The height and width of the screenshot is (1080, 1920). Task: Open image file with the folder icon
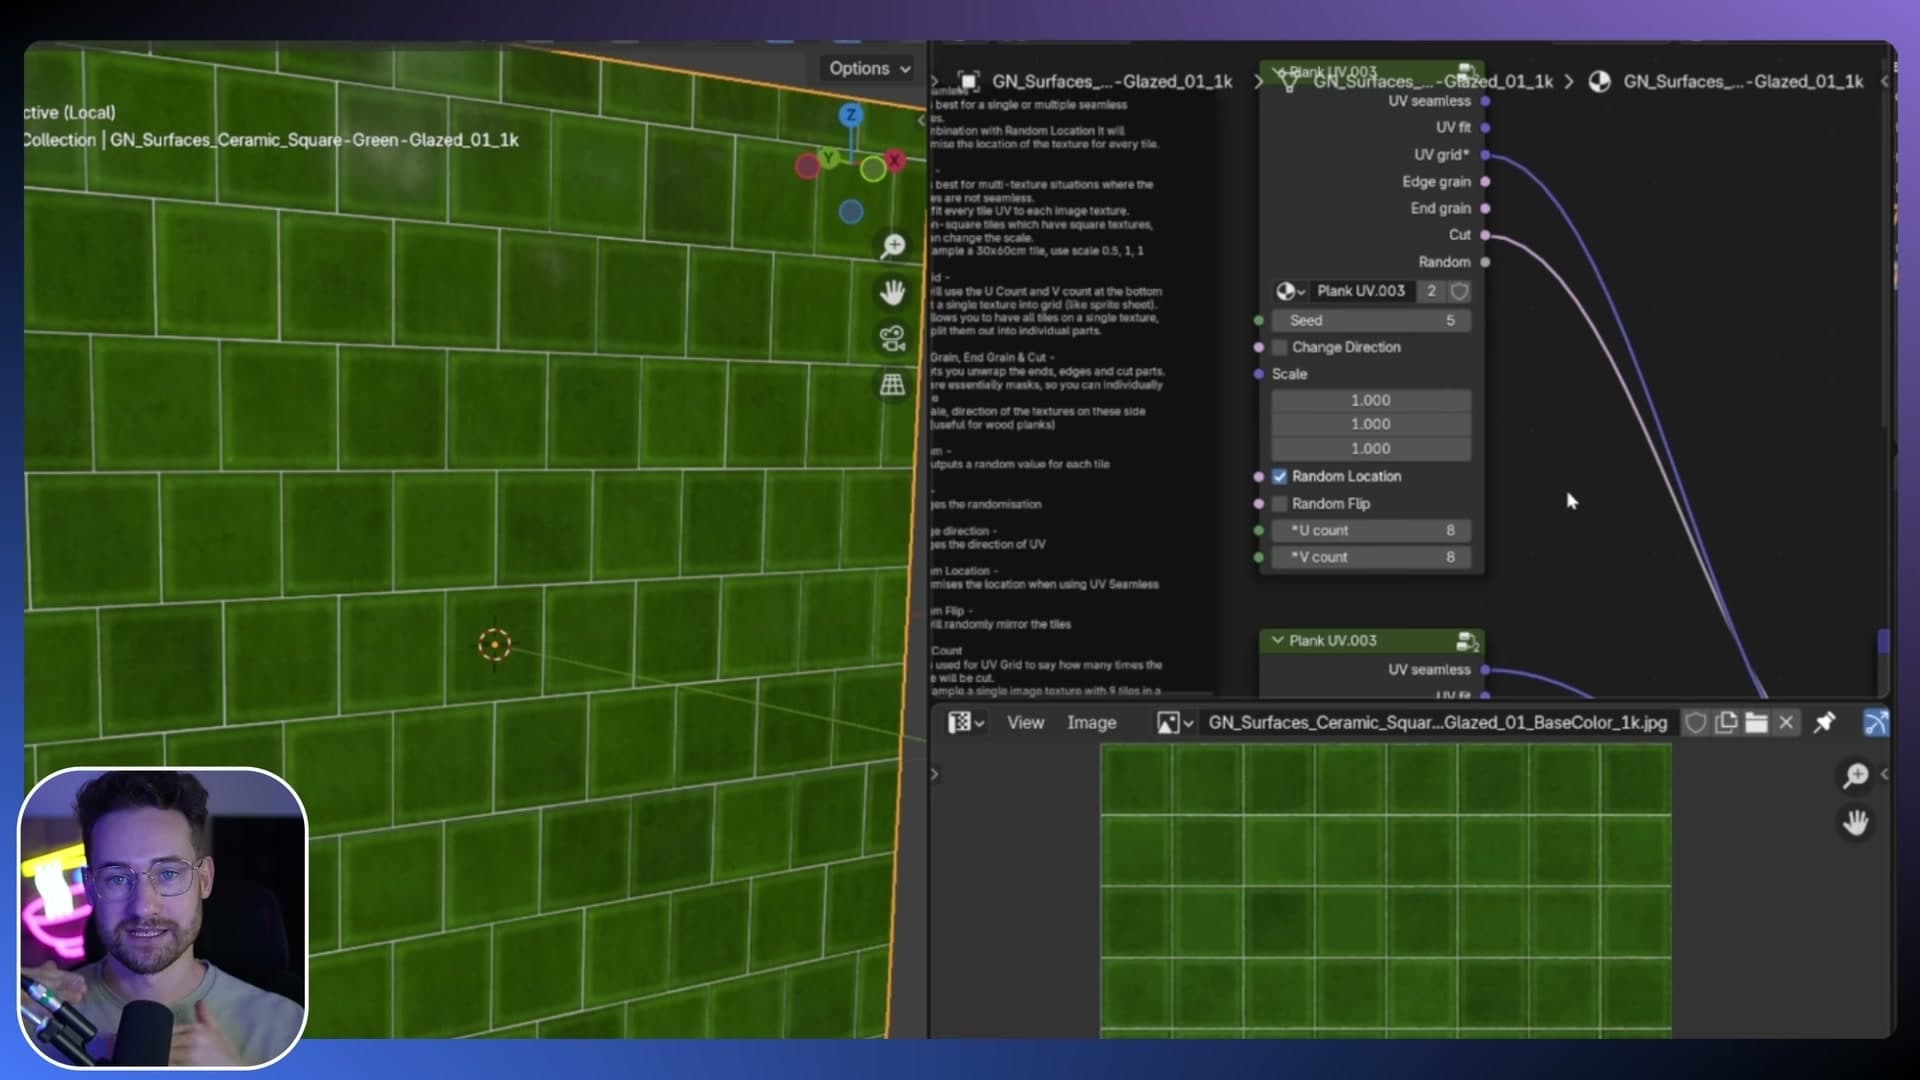click(1756, 722)
